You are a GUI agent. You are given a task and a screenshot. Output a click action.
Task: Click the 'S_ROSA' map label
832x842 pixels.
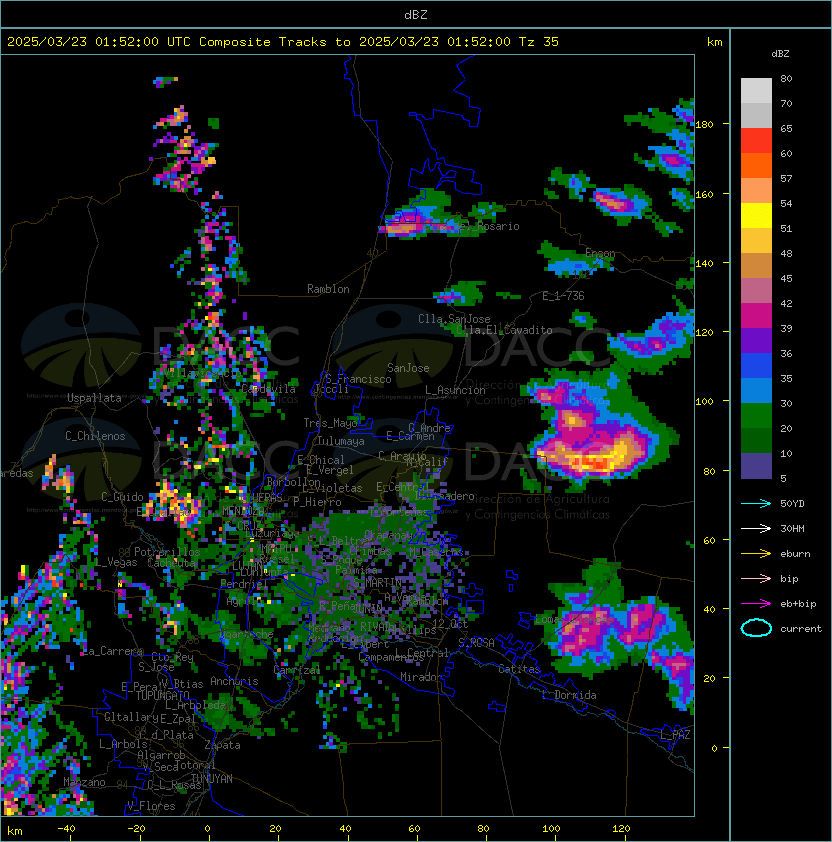click(476, 643)
